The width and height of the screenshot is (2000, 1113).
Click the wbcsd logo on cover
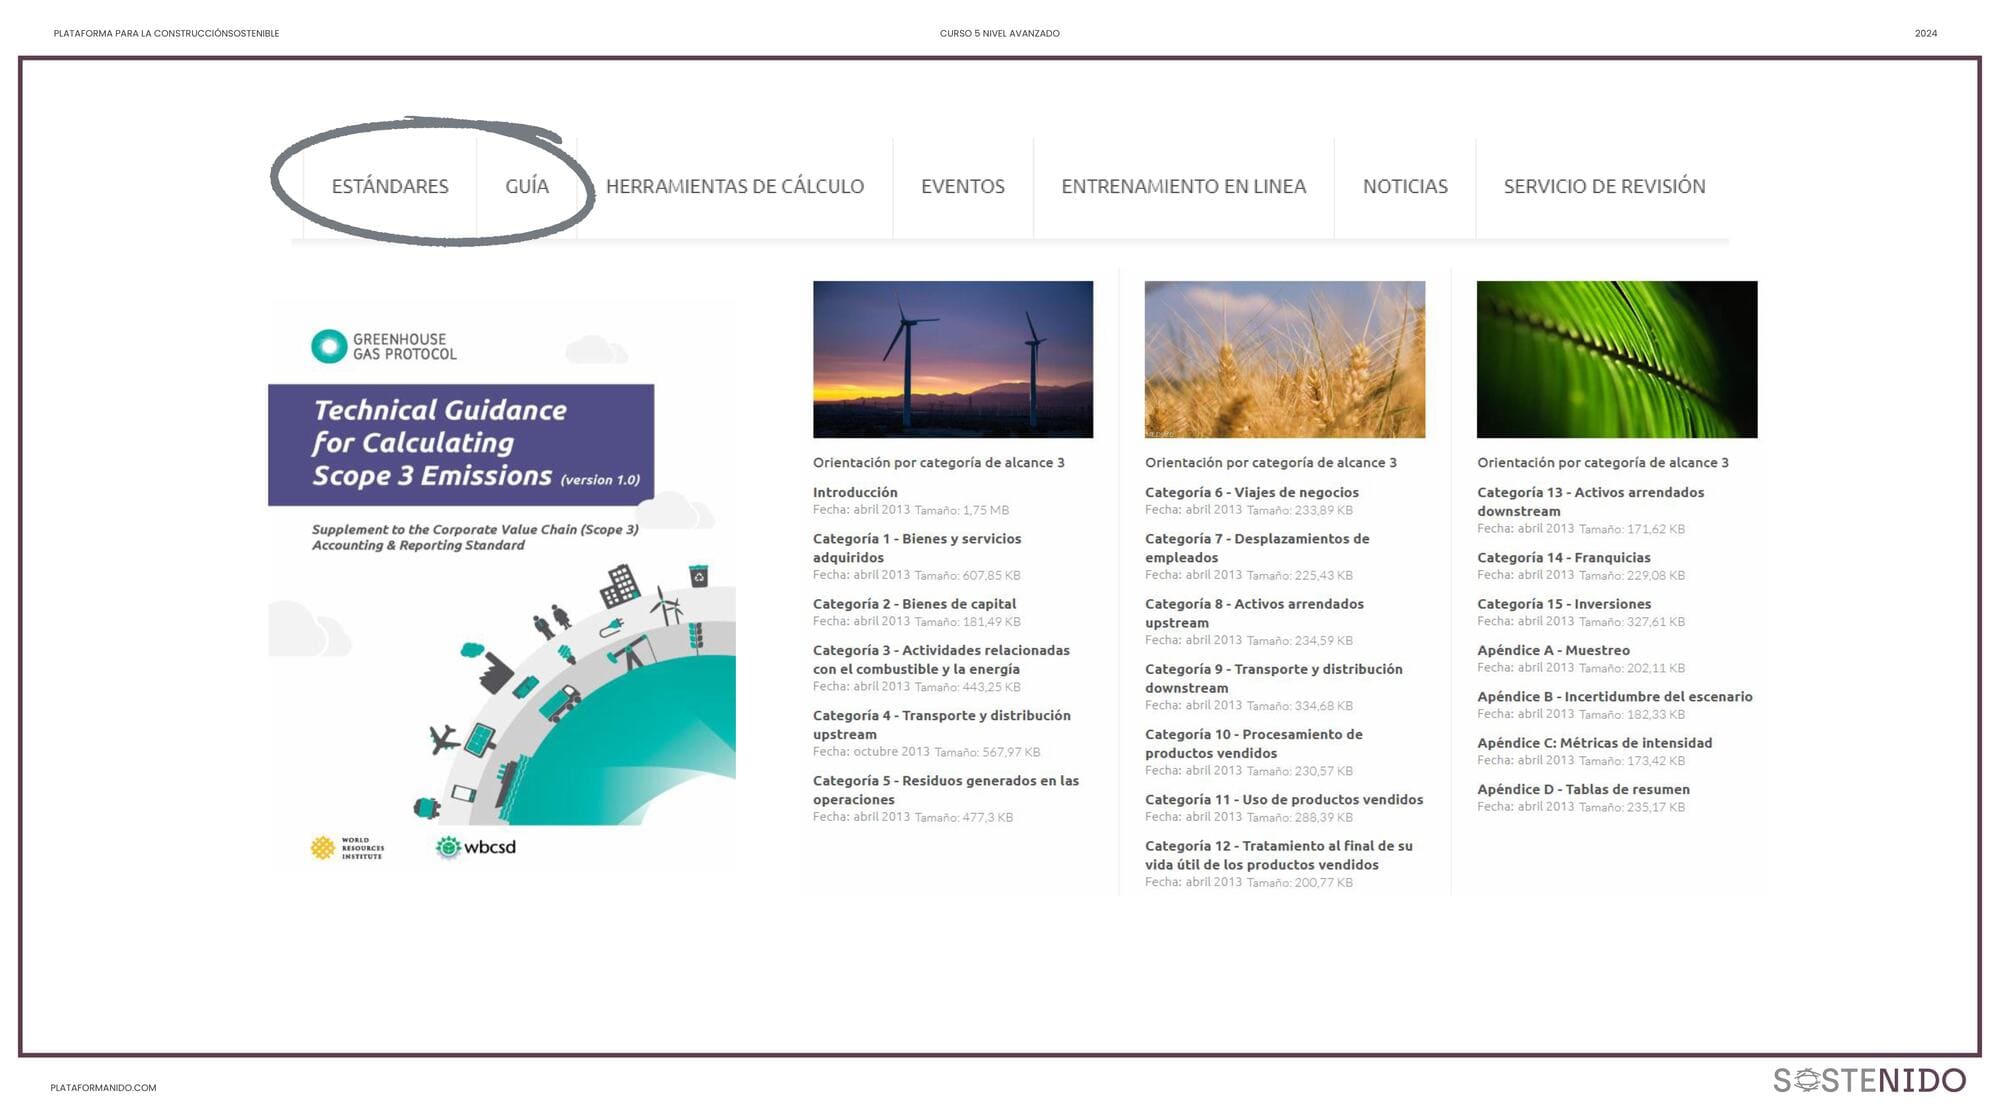coord(476,847)
